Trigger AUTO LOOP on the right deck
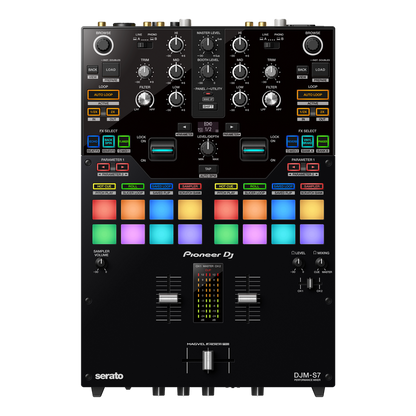 point(313,95)
